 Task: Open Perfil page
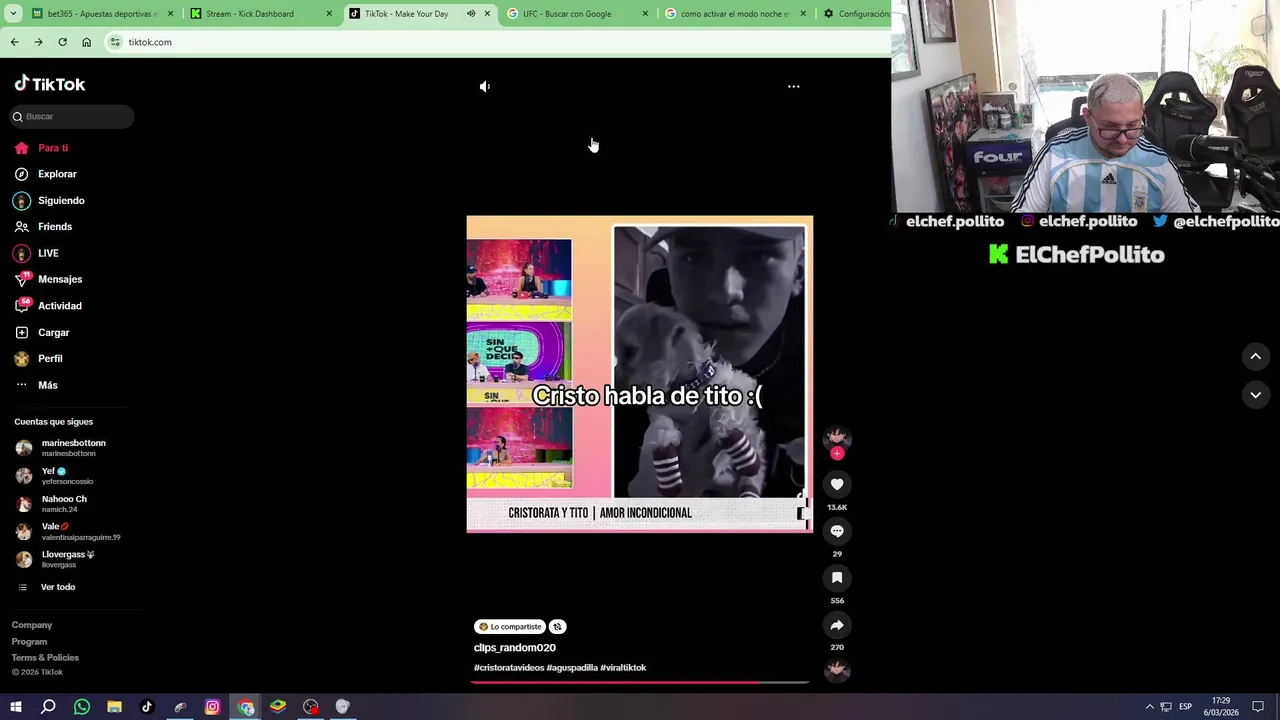50,358
